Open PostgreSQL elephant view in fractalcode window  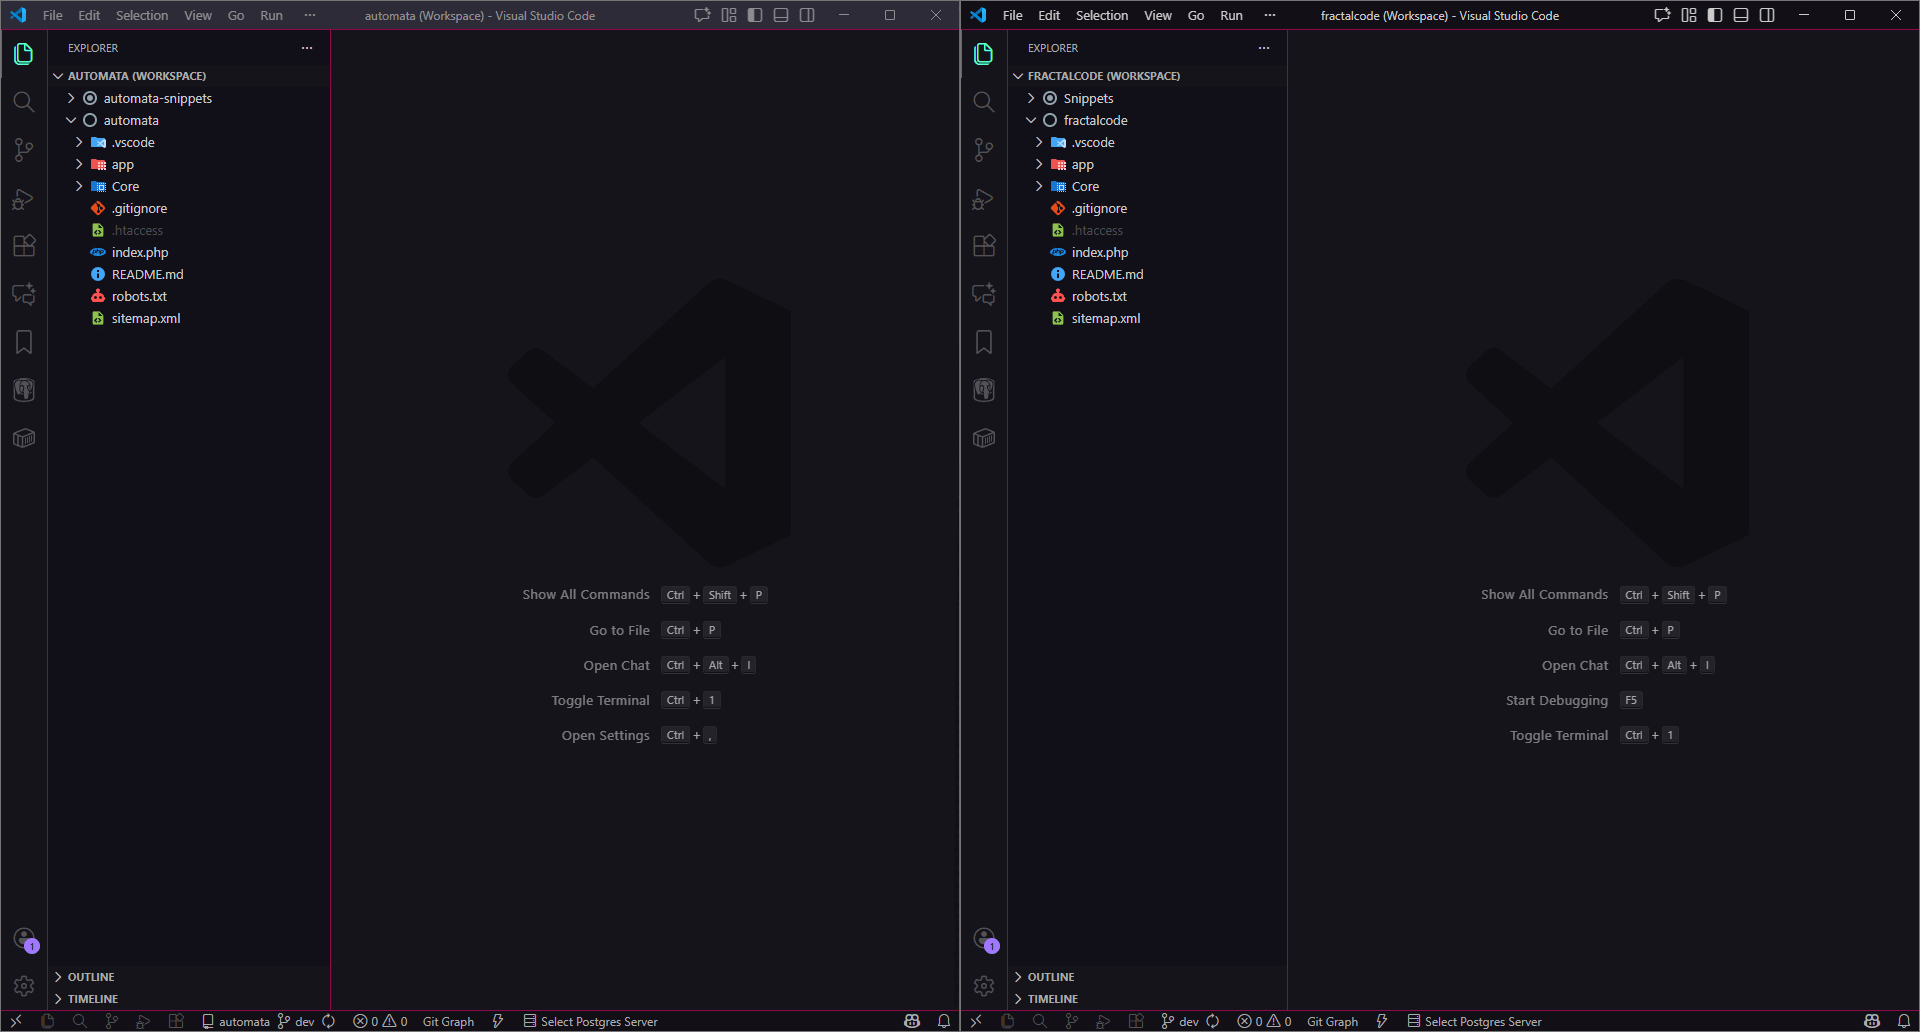coord(984,390)
